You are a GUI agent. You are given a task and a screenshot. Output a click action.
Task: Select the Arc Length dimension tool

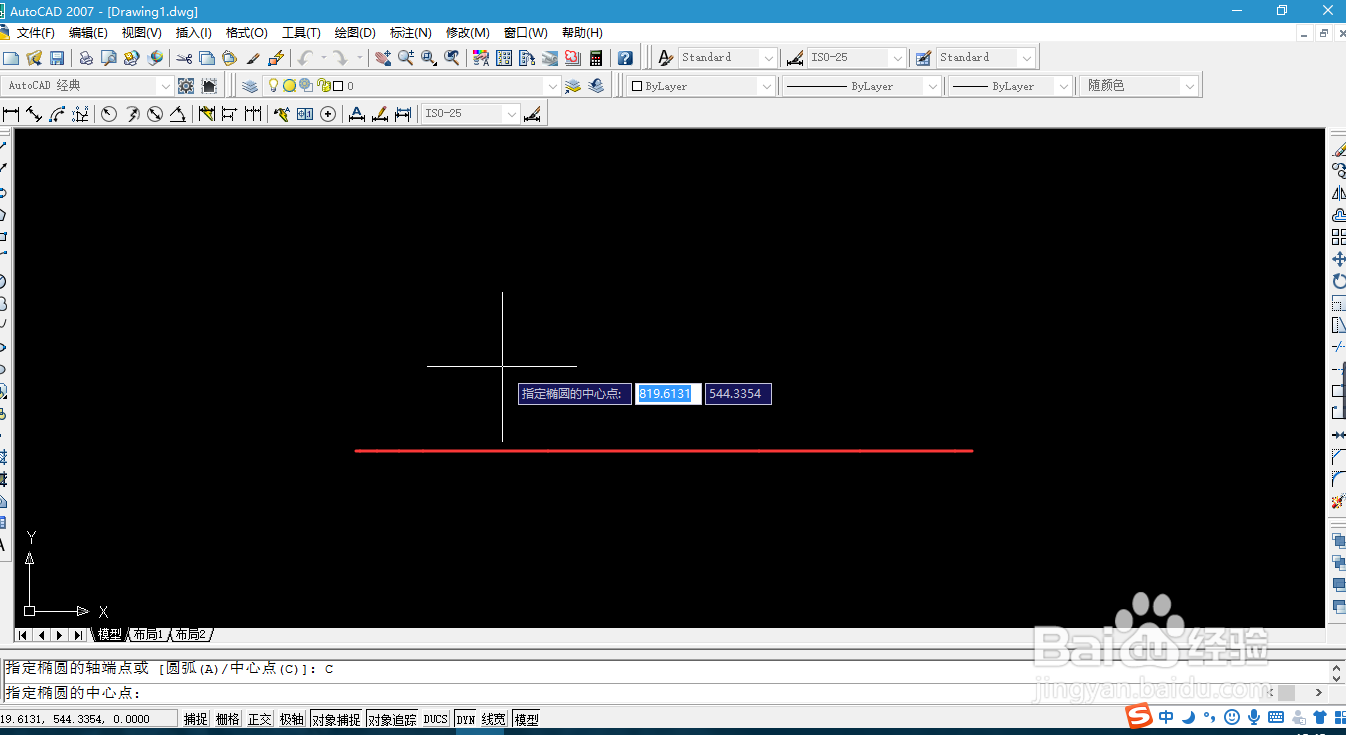coord(57,114)
